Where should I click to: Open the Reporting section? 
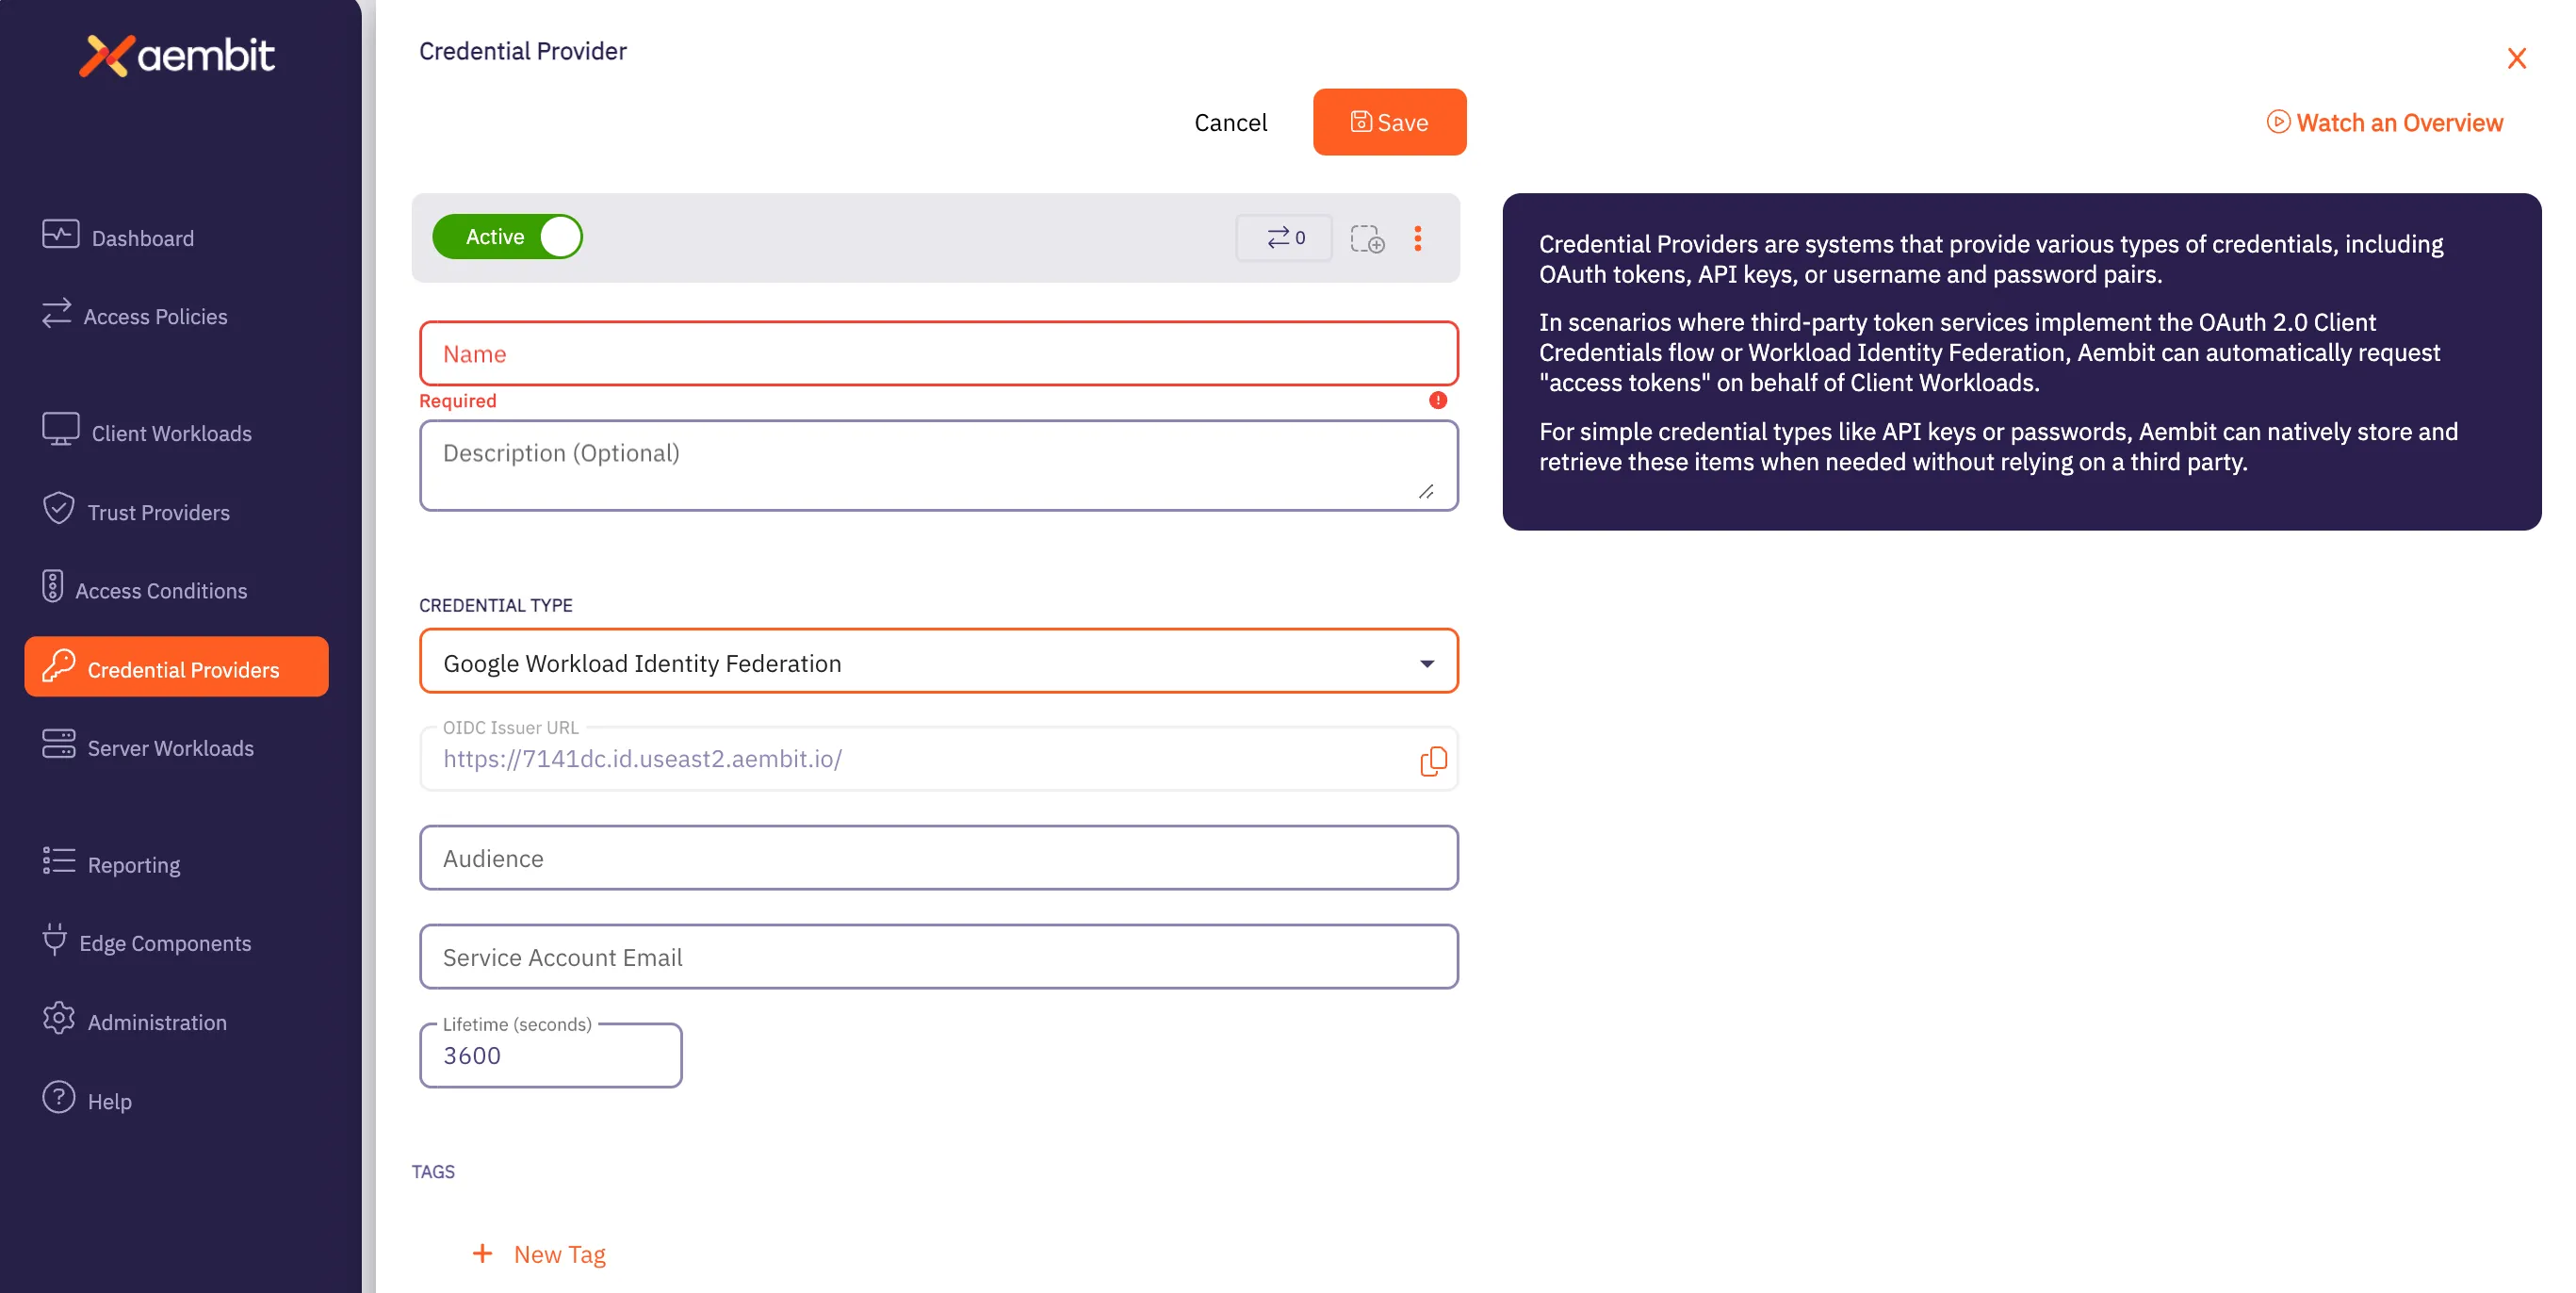pos(133,864)
